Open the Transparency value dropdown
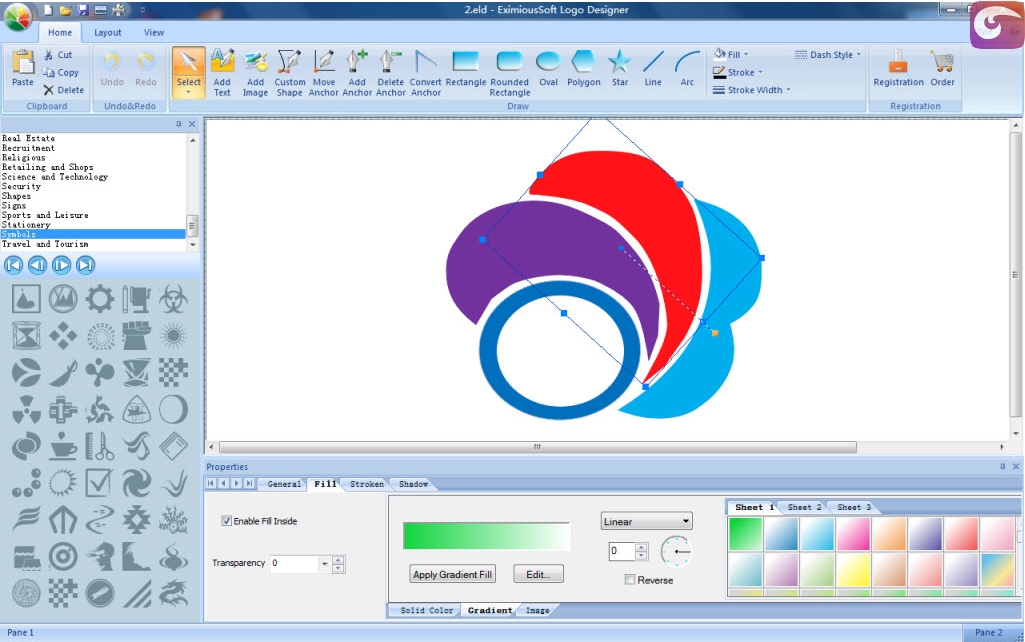The height and width of the screenshot is (642, 1025). coord(324,564)
